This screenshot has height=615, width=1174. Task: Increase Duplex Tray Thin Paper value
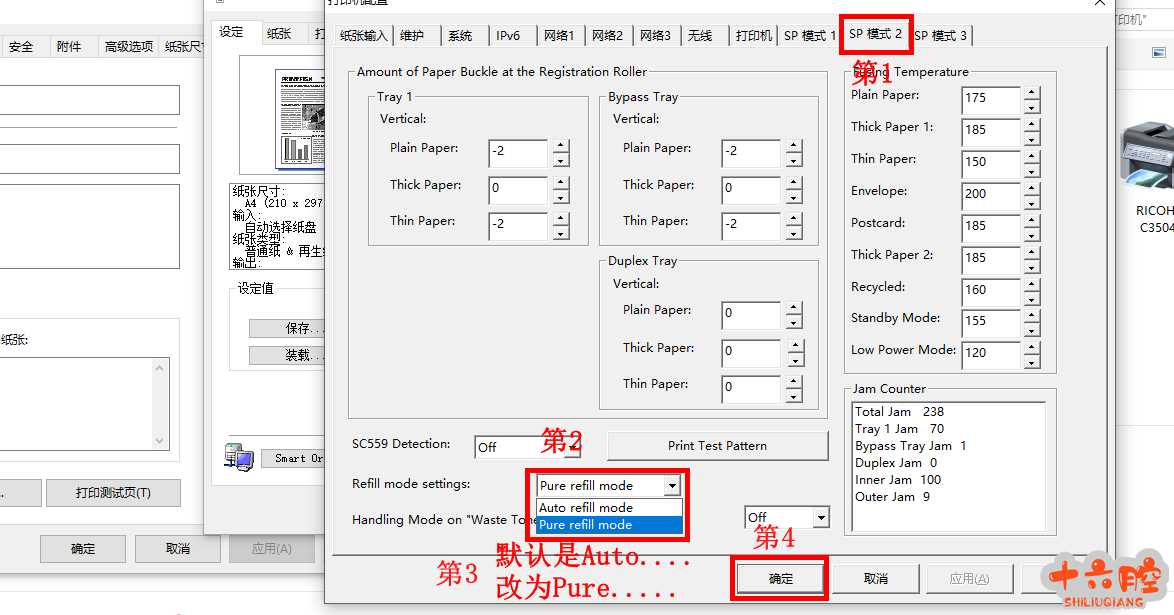[x=794, y=379]
